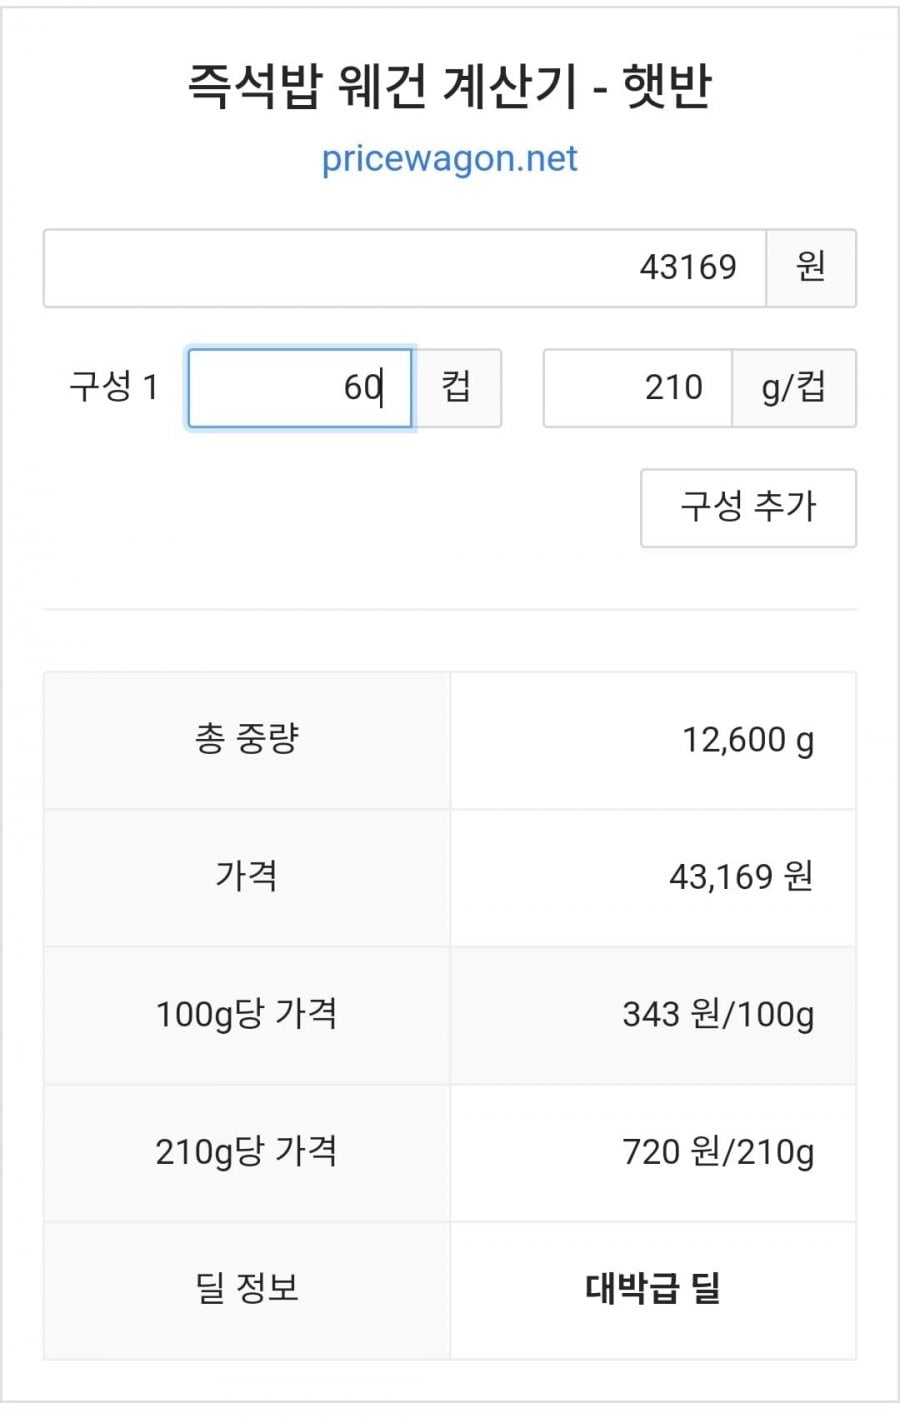Click the 원 currency unit addon
The width and height of the screenshot is (900, 1418).
click(x=811, y=268)
